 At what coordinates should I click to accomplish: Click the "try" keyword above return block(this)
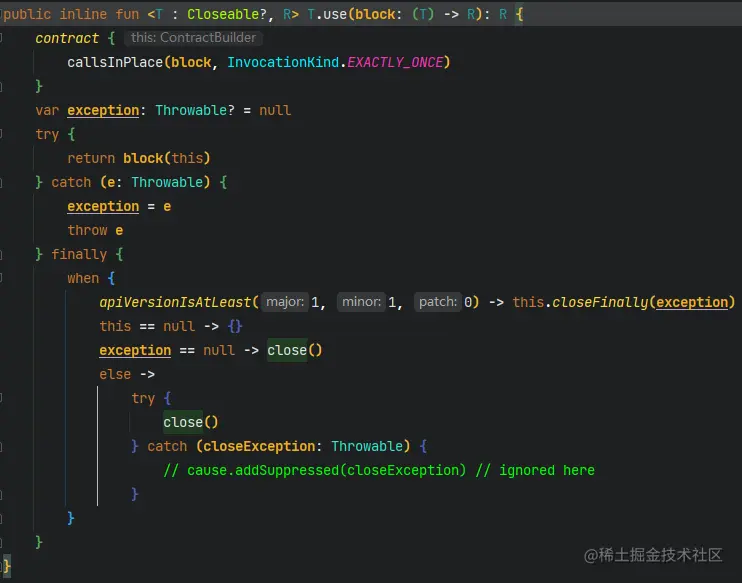(47, 134)
